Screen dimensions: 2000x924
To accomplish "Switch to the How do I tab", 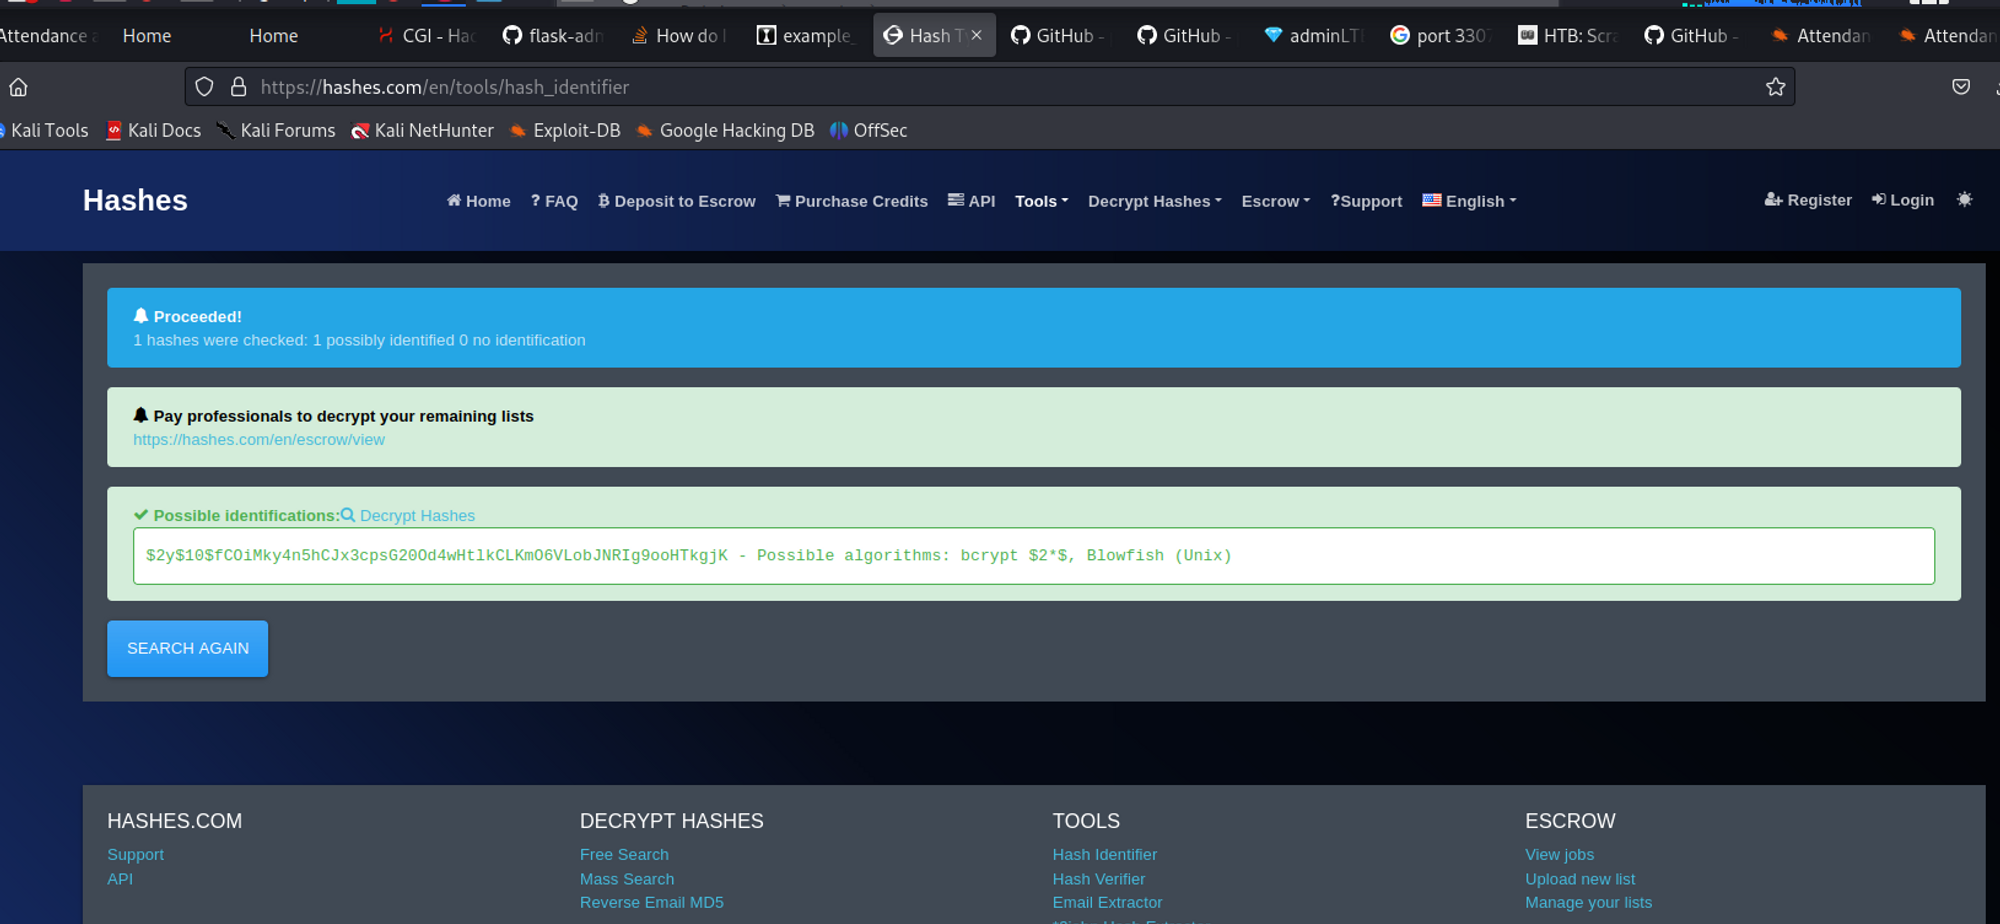I will click(x=680, y=36).
